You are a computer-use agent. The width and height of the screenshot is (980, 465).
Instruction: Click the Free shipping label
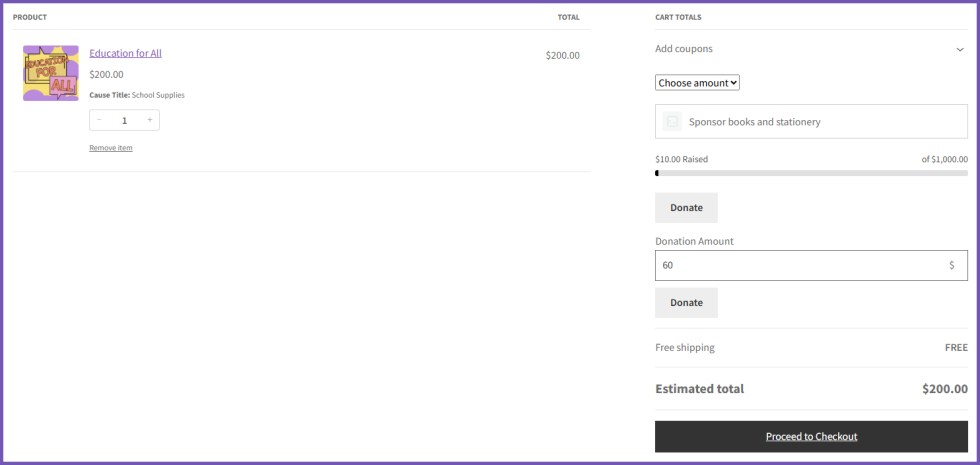point(684,348)
